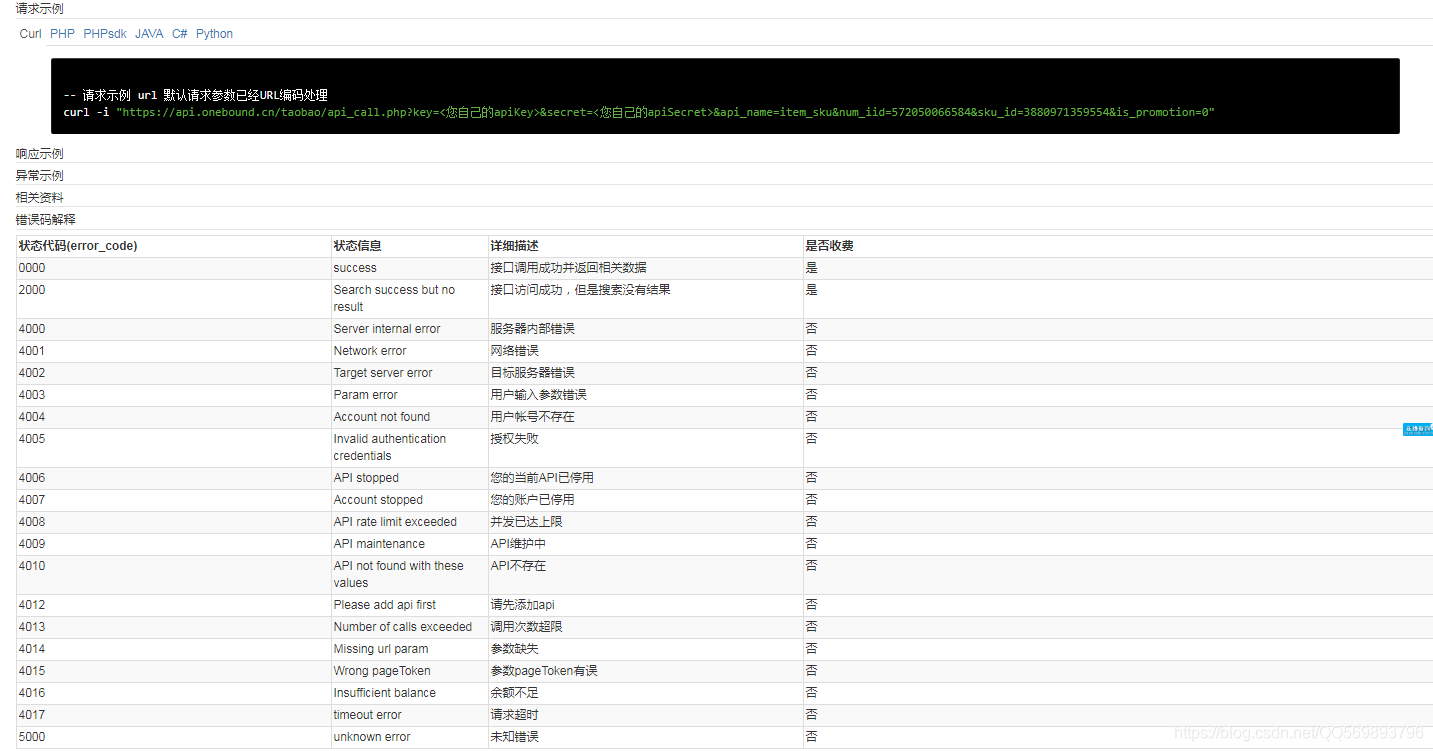The image size is (1433, 751).
Task: Click the 'timeout error' cell
Action: coord(409,715)
